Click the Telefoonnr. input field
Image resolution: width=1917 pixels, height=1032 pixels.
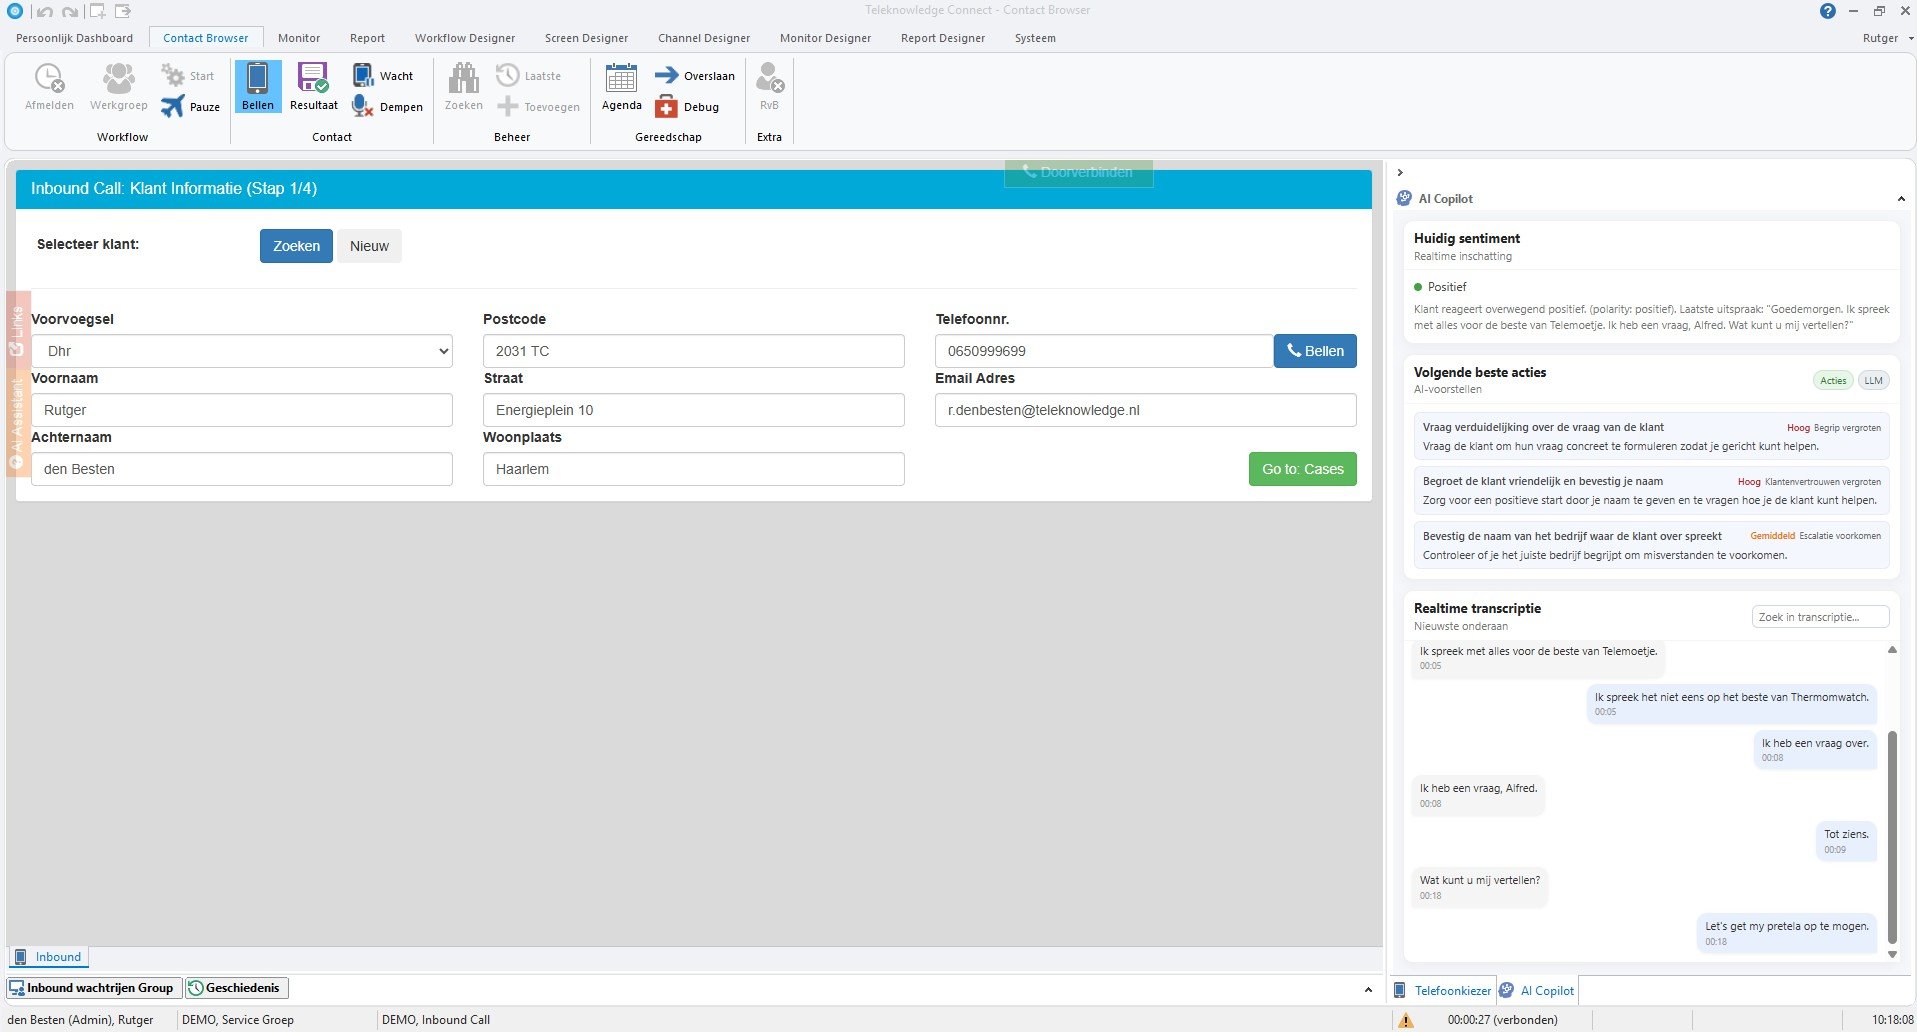[1104, 351]
